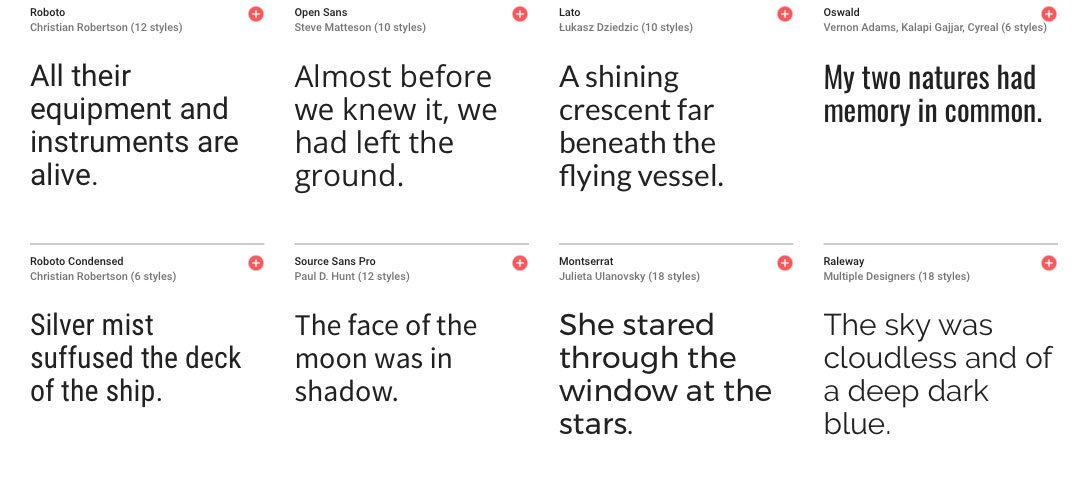
Task: Add Roboto Condensed with the plus icon
Action: [256, 263]
